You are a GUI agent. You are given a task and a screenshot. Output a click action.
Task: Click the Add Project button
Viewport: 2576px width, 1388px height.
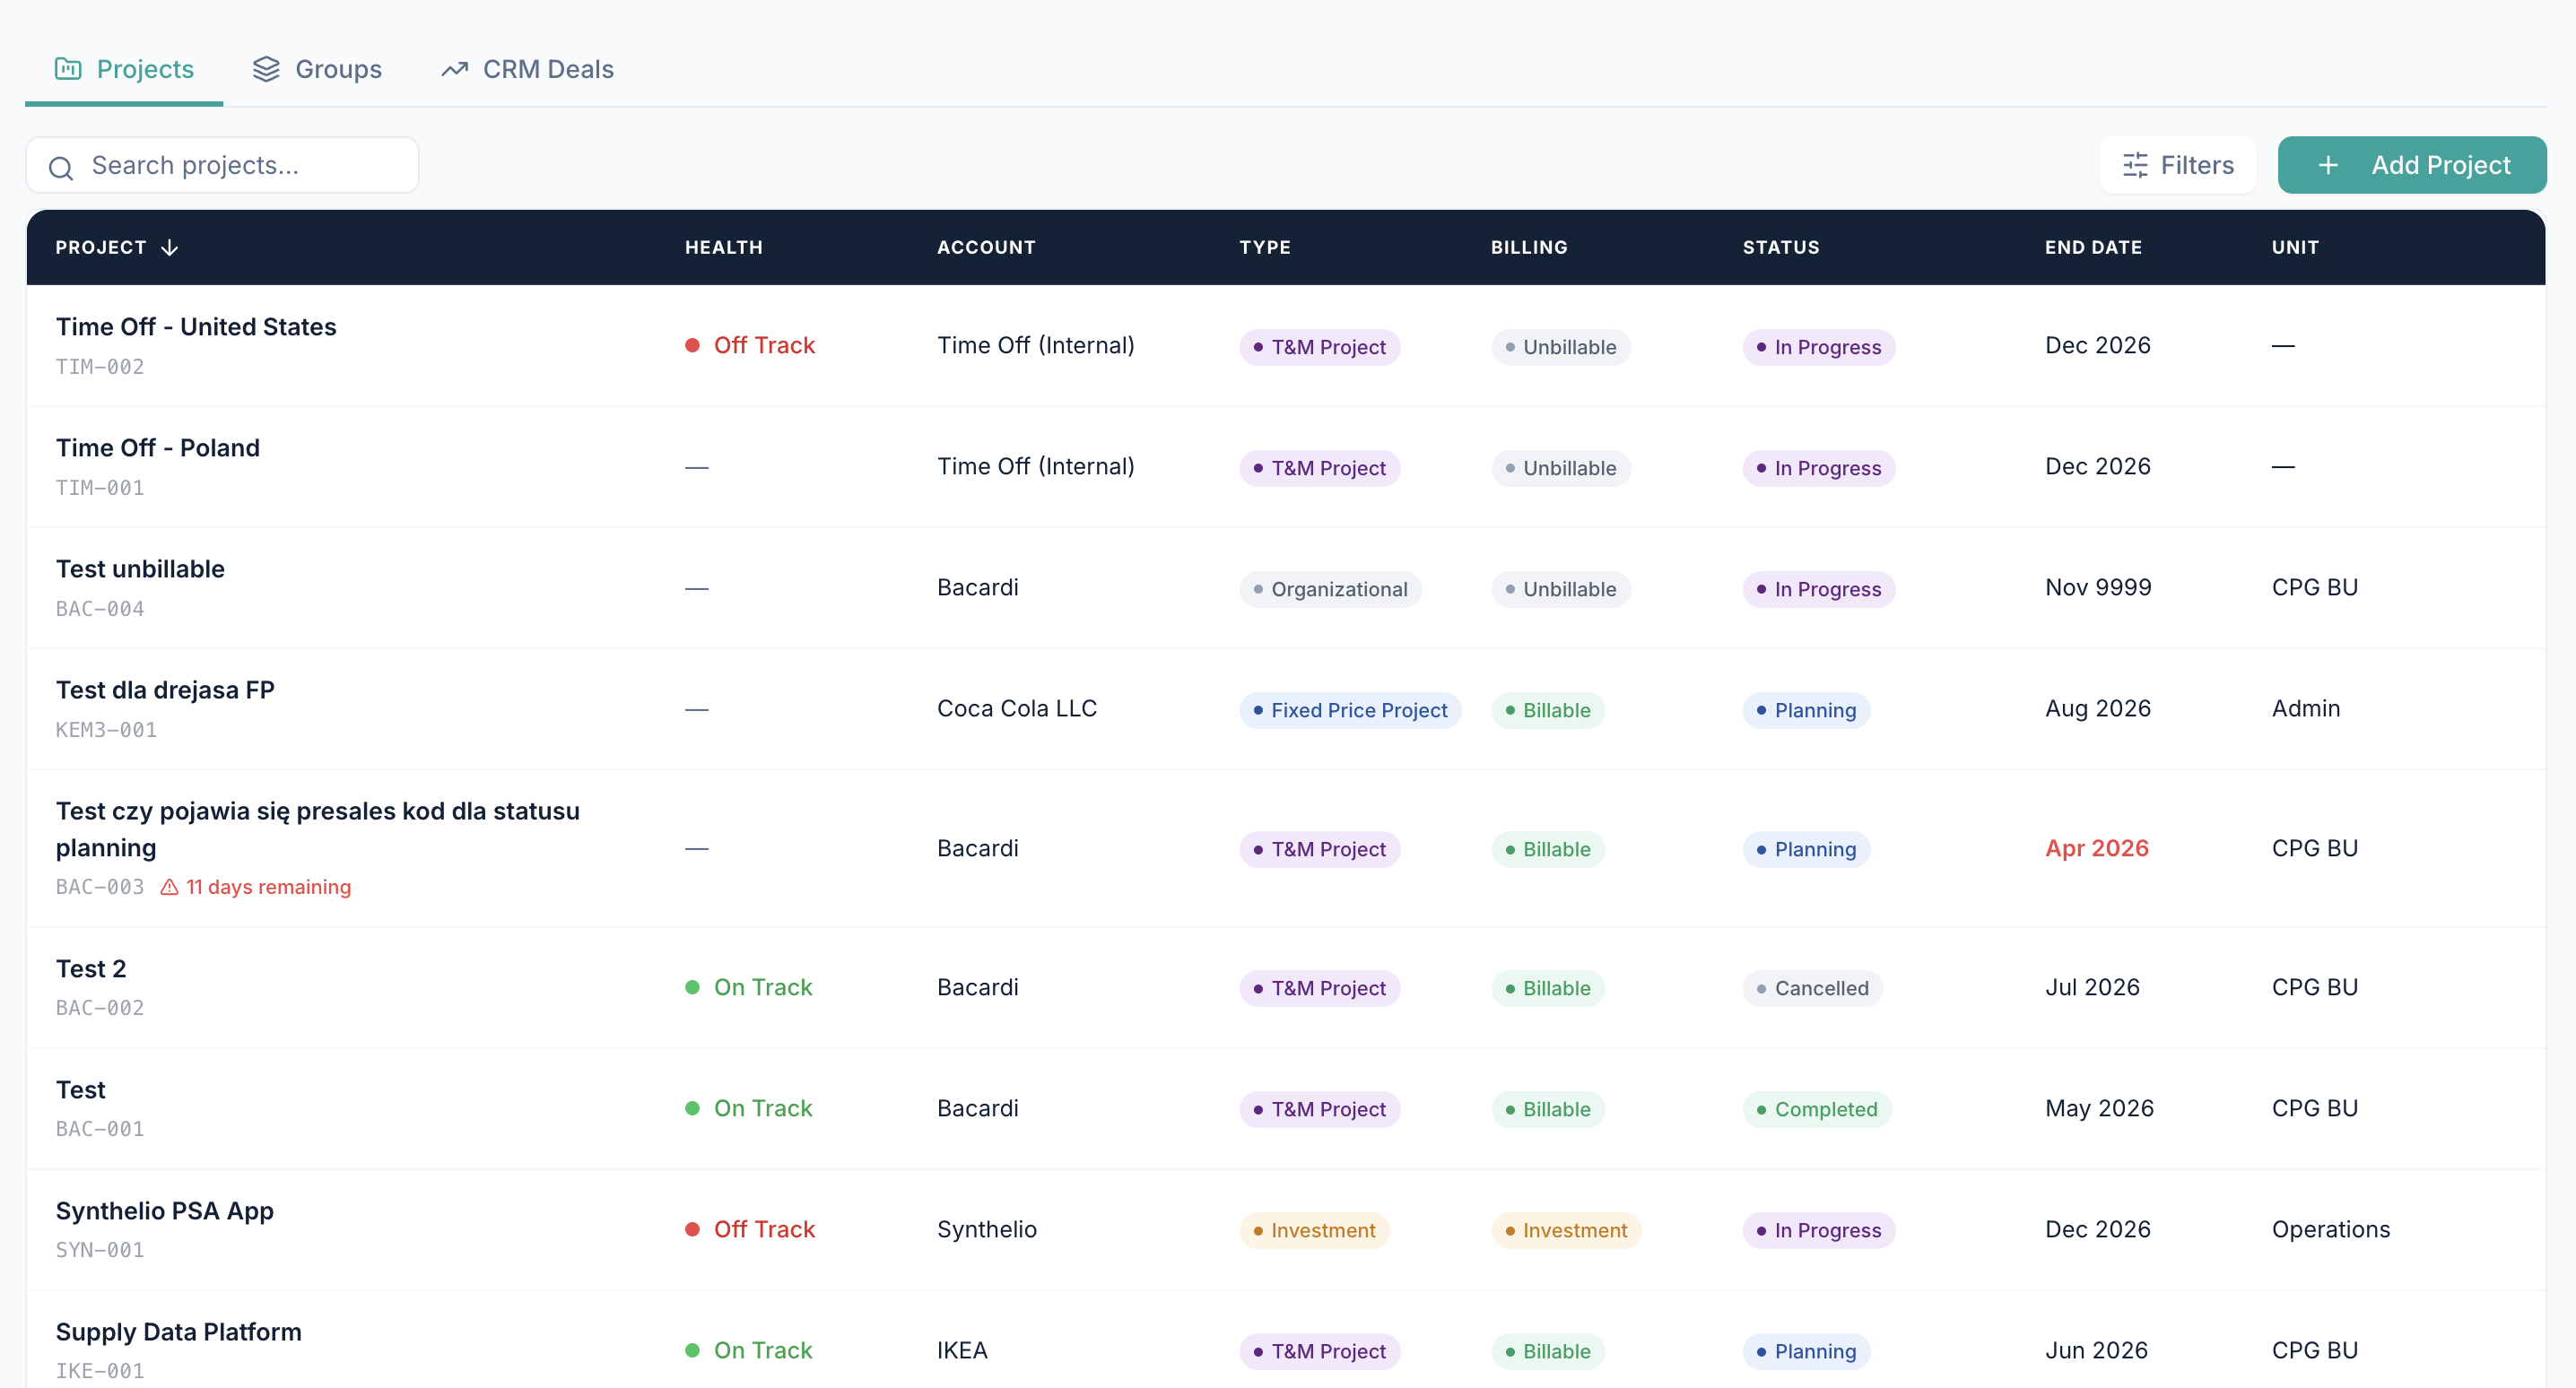tap(2412, 165)
